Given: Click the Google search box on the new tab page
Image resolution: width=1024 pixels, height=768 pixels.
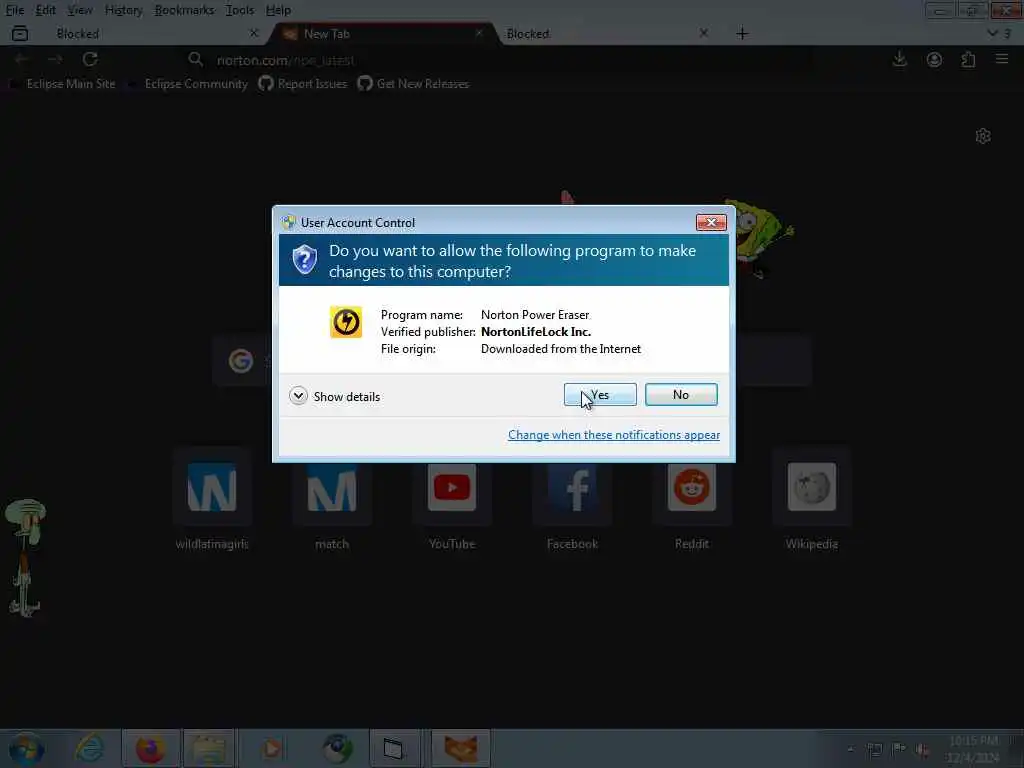Looking at the screenshot, I should 511,361.
